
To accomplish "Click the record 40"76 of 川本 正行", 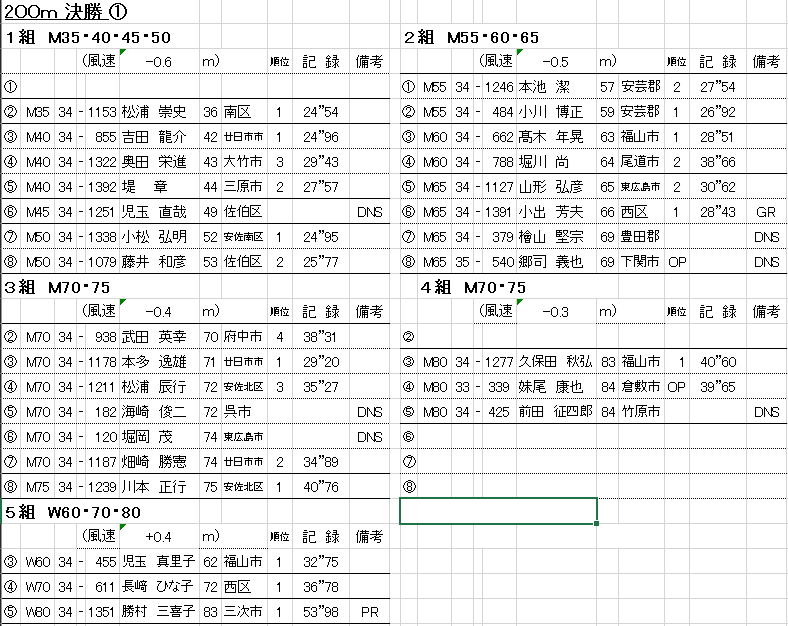I will pyautogui.click(x=322, y=487).
